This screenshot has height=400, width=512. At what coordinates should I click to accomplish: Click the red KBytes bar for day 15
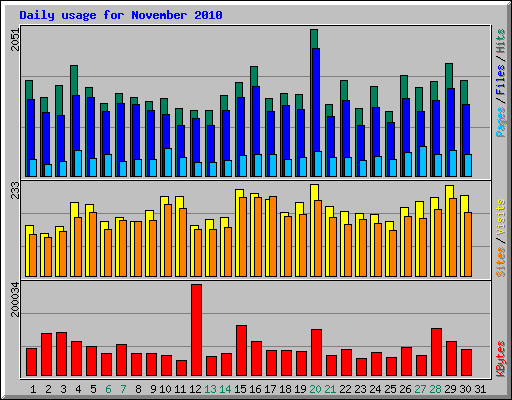[x=241, y=351]
